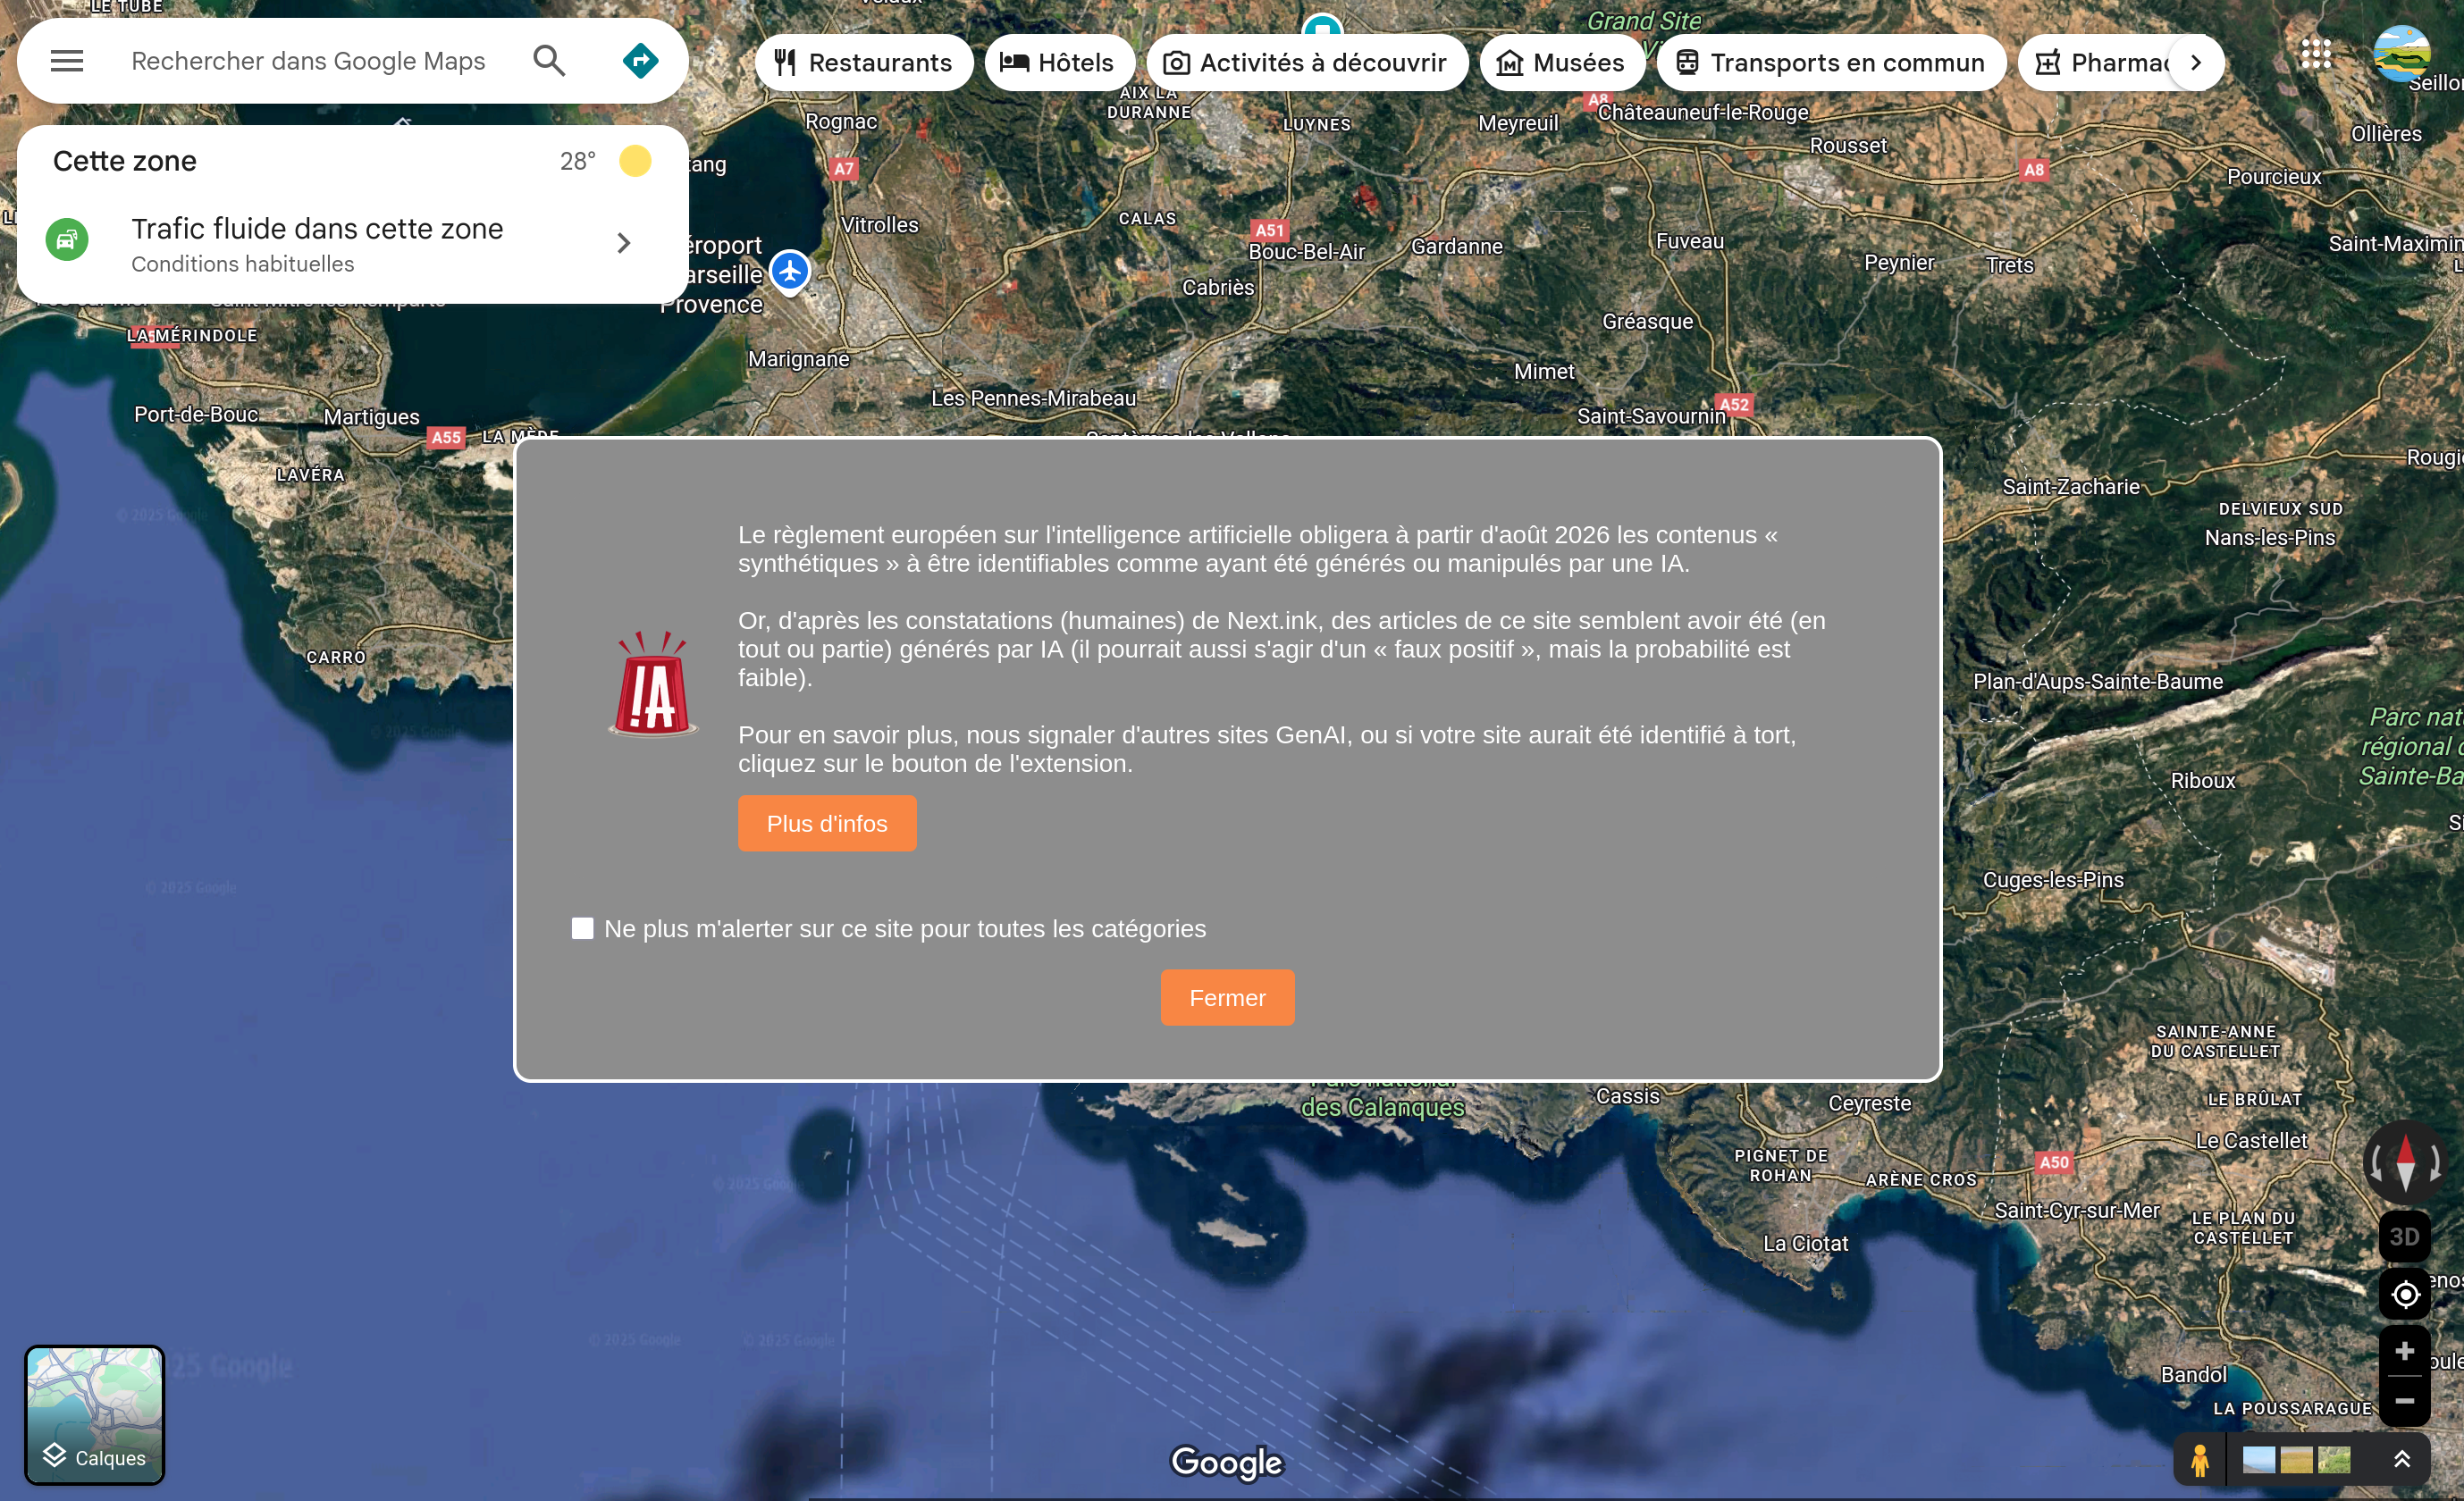Expand the traffic conditions chevron
The image size is (2464, 1501).
tap(624, 243)
